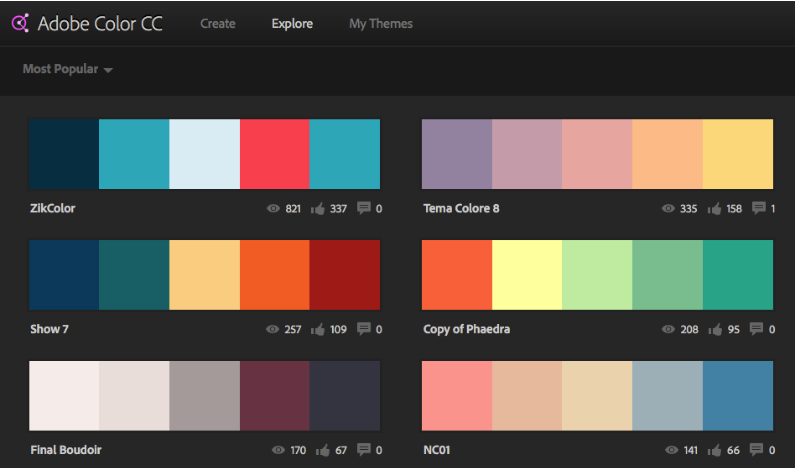Click the views eye icon for Show 7
The image size is (795, 468).
pos(272,330)
